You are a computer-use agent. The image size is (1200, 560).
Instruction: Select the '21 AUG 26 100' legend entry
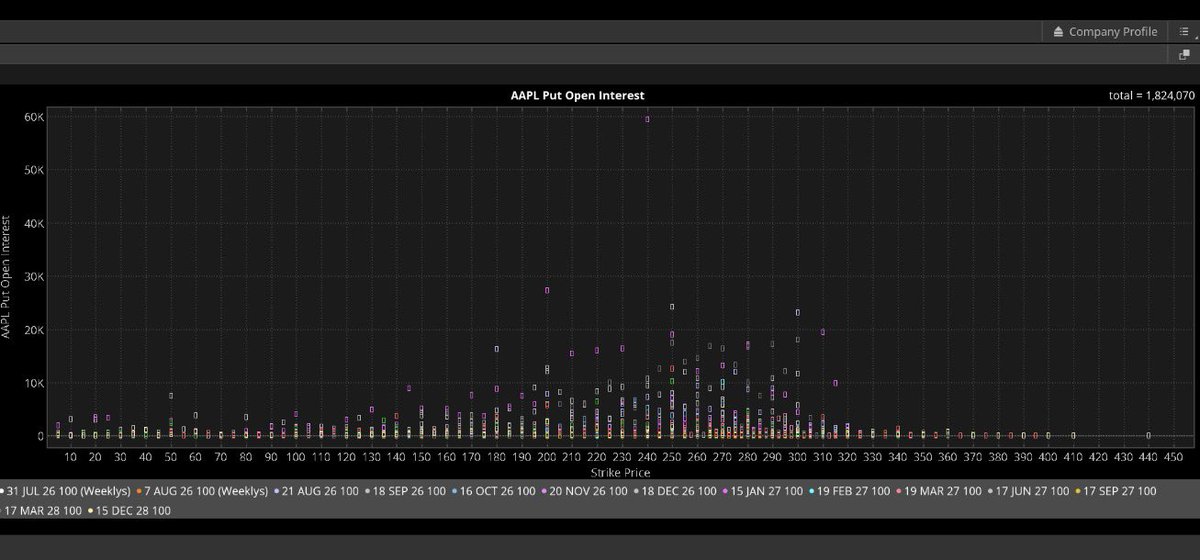click(x=318, y=491)
